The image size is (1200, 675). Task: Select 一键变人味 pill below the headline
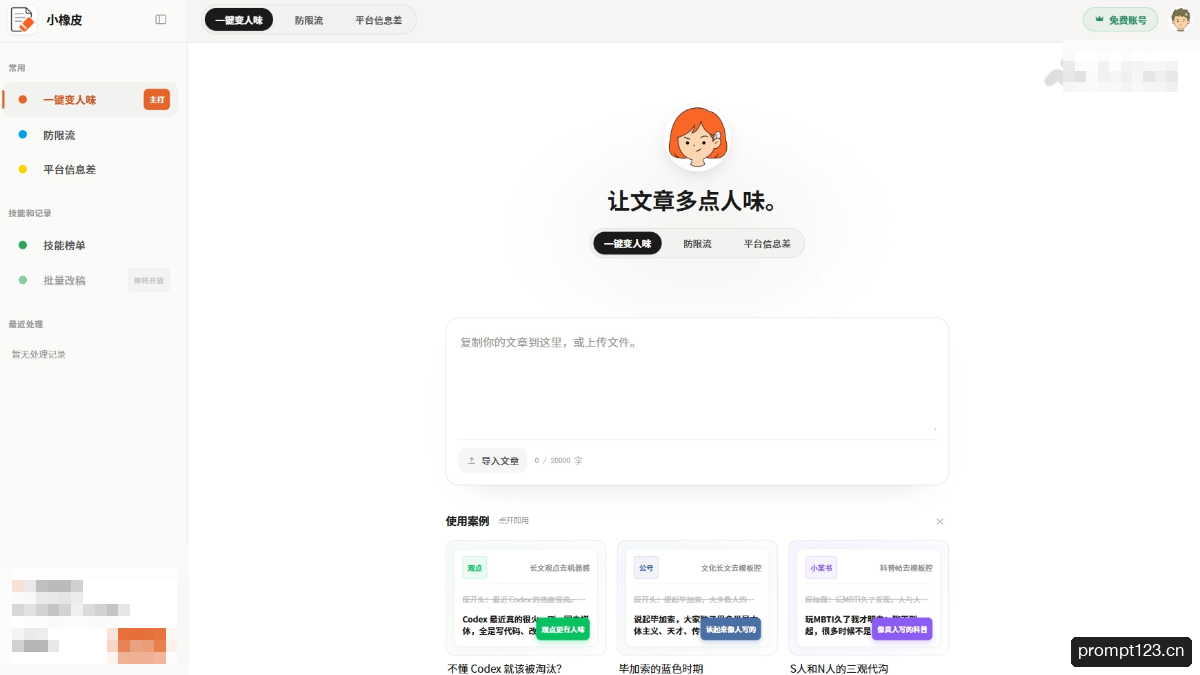pos(627,243)
